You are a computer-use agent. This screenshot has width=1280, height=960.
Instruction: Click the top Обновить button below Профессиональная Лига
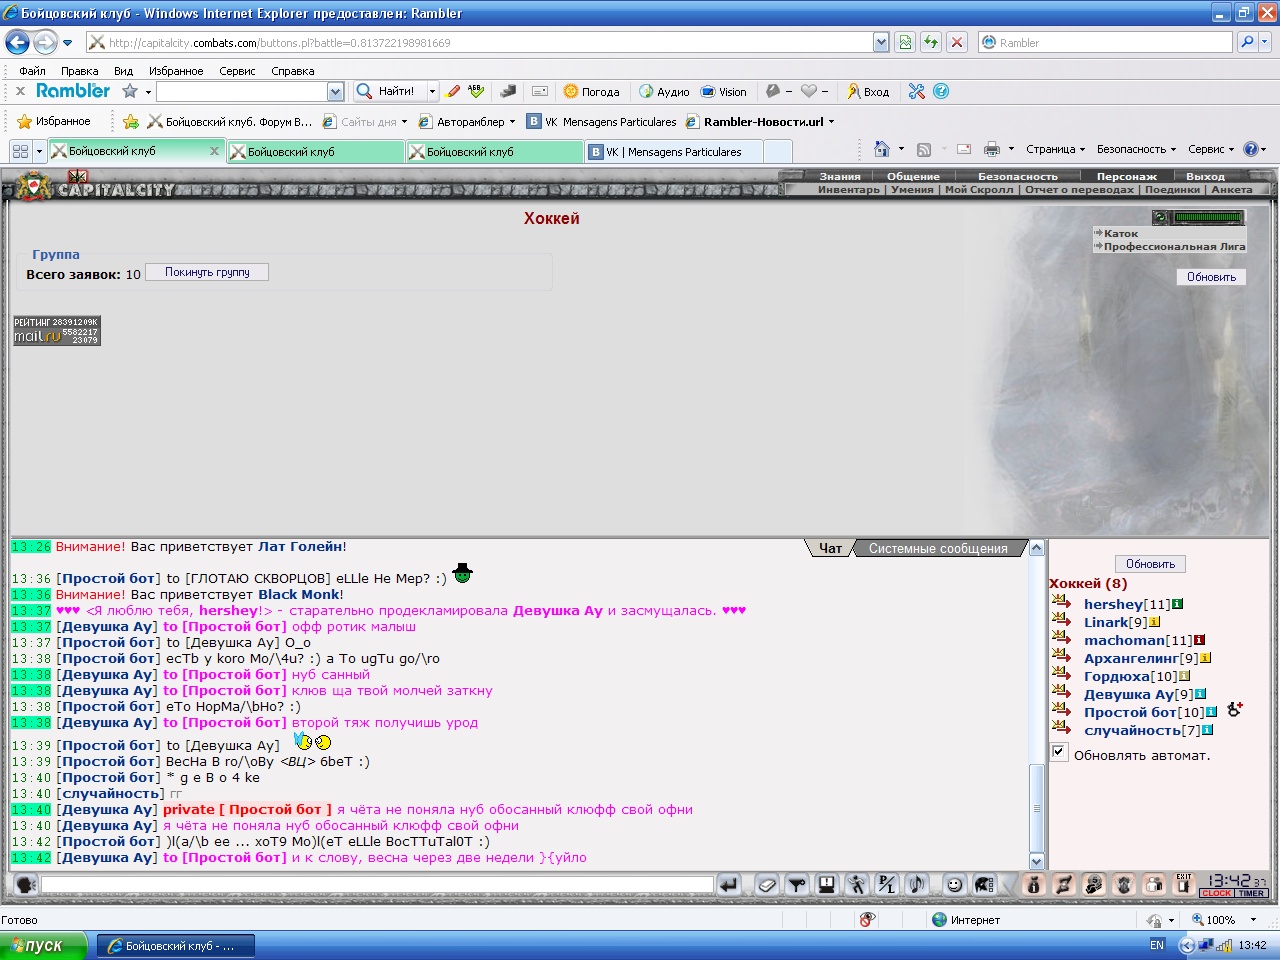coord(1211,277)
